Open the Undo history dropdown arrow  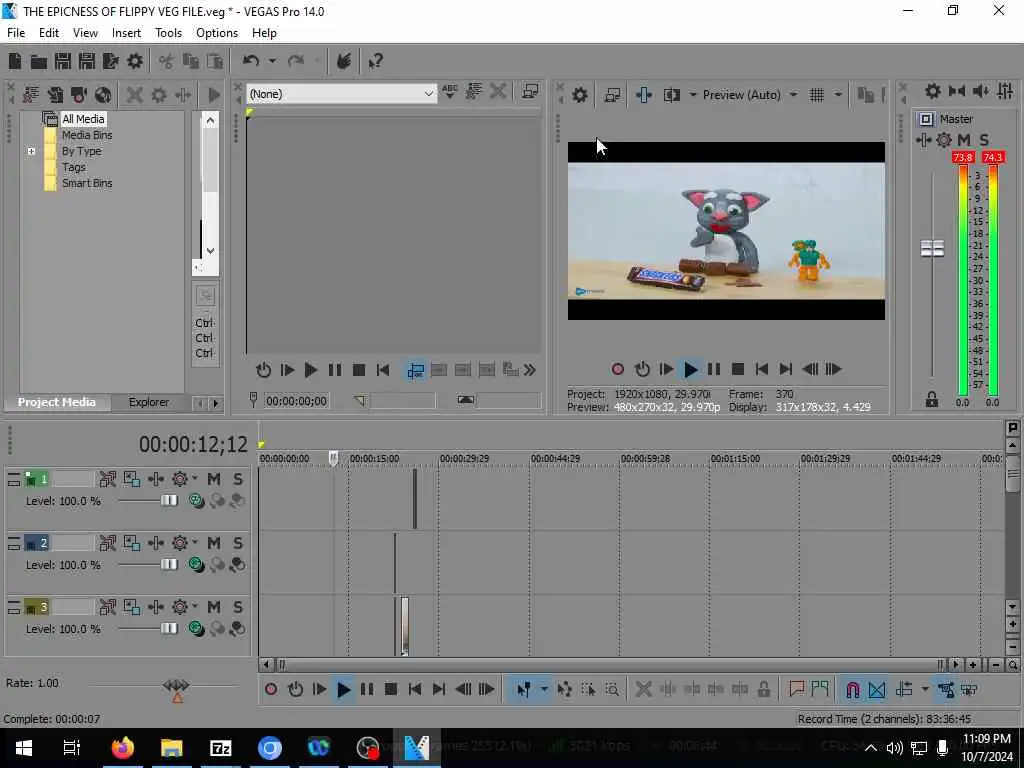[272, 61]
